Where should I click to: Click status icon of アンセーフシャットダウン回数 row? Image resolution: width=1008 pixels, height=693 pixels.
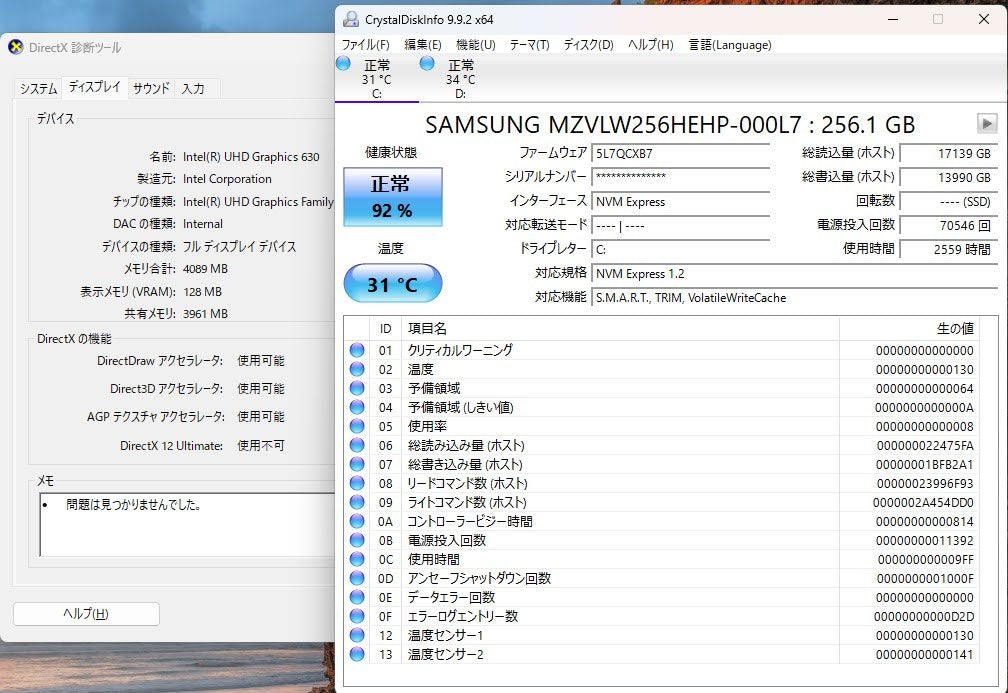[x=357, y=578]
